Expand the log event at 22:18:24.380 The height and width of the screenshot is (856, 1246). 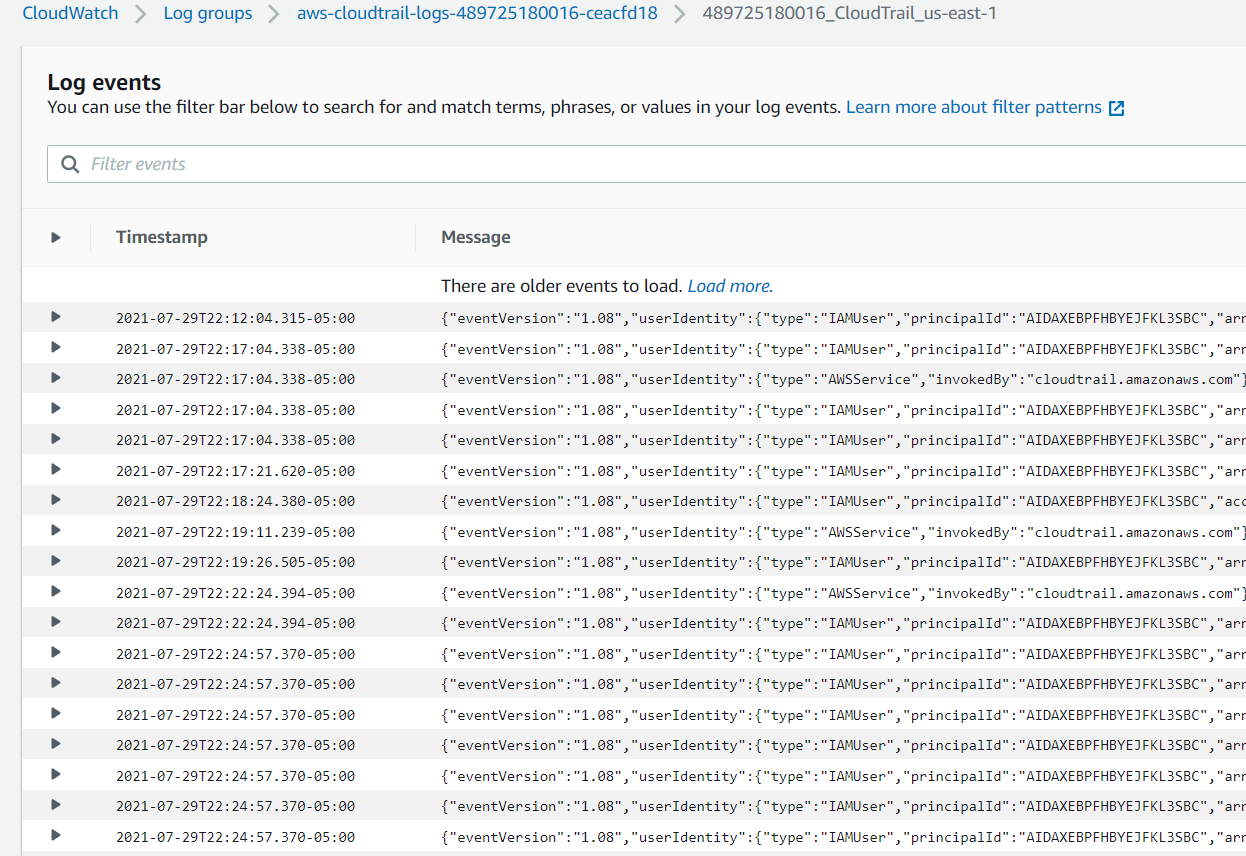56,500
